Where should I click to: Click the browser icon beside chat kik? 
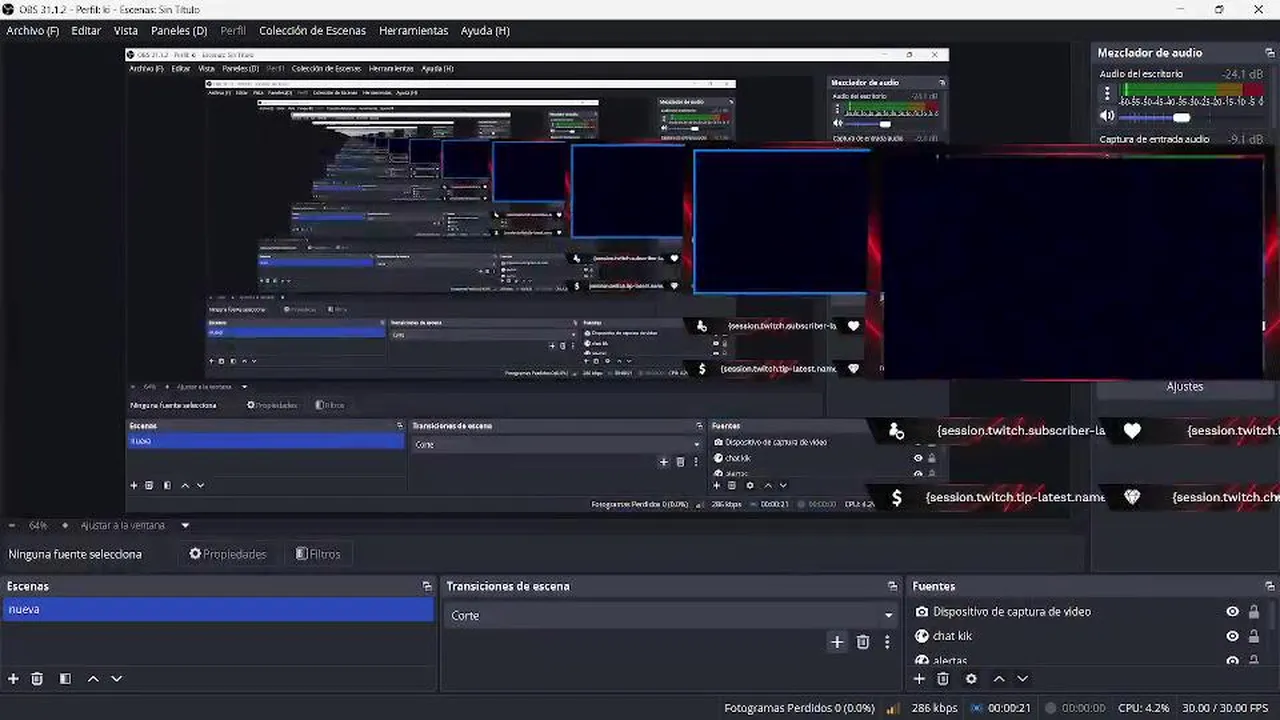[x=922, y=636]
